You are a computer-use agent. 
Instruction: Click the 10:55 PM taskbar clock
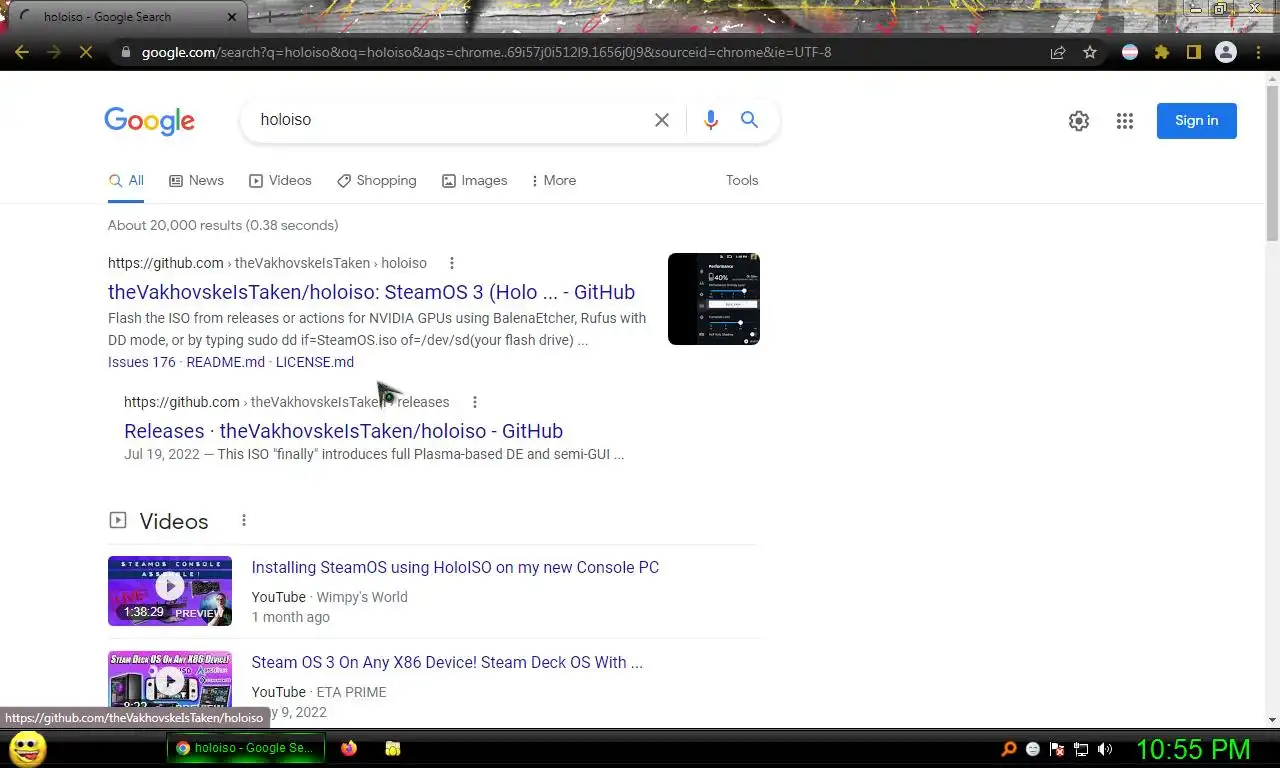(x=1193, y=749)
